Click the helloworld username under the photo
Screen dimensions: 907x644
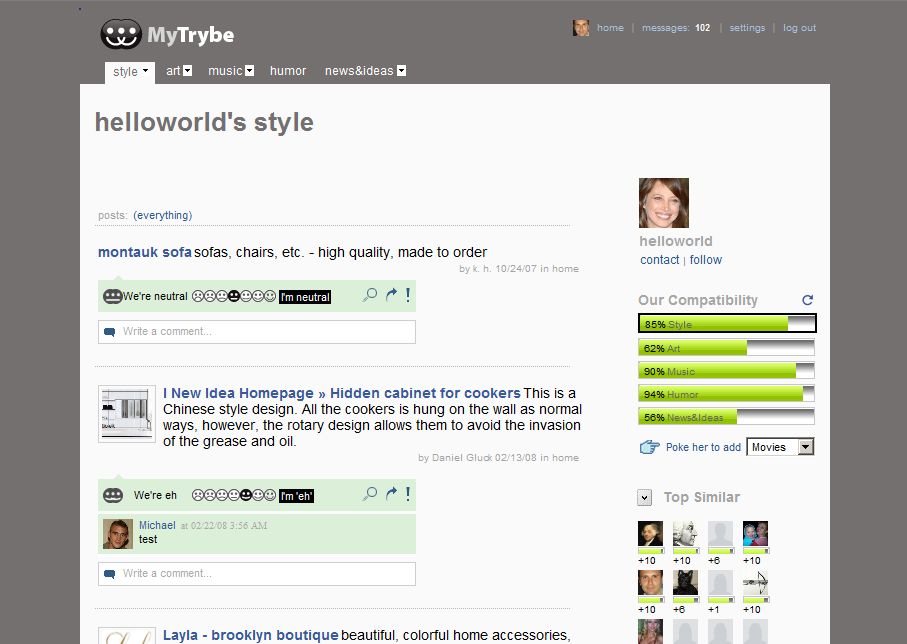[676, 241]
